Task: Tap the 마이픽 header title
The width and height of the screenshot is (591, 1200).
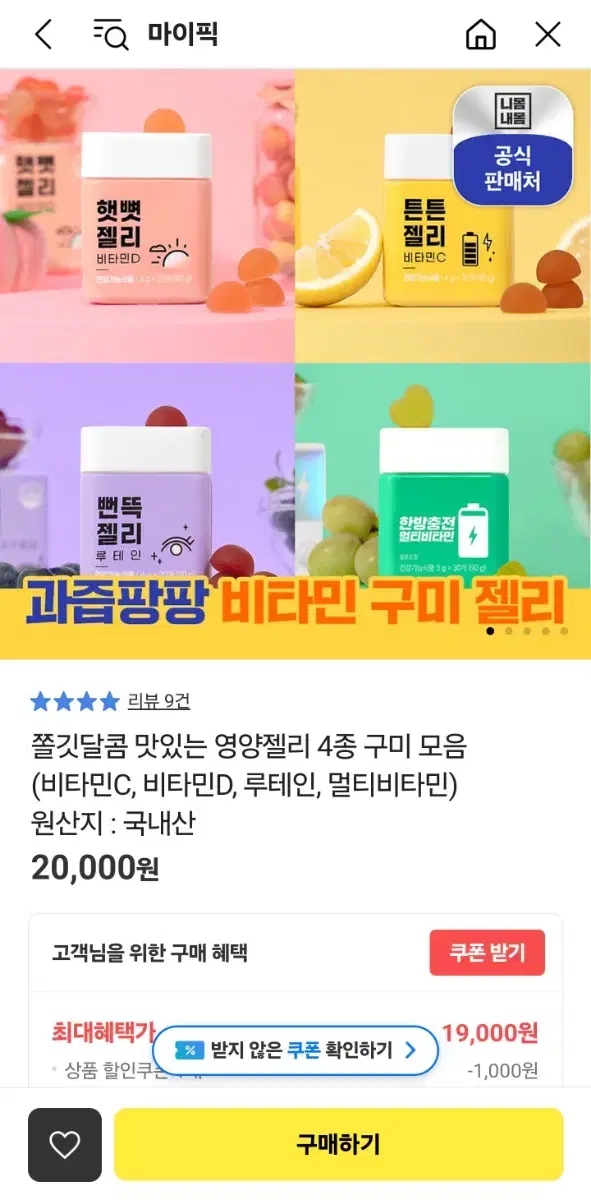Action: 183,35
